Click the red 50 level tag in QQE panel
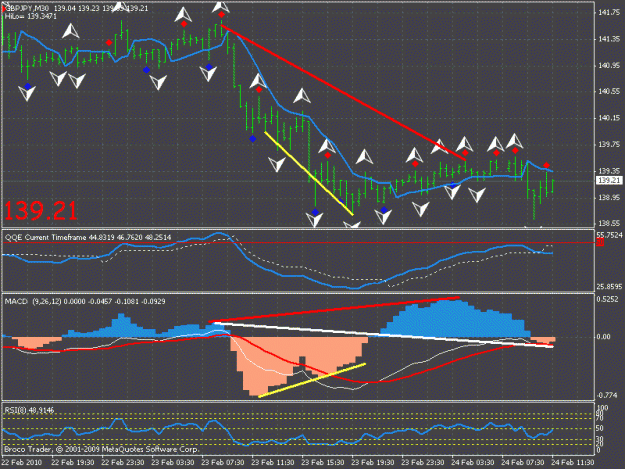 click(600, 242)
